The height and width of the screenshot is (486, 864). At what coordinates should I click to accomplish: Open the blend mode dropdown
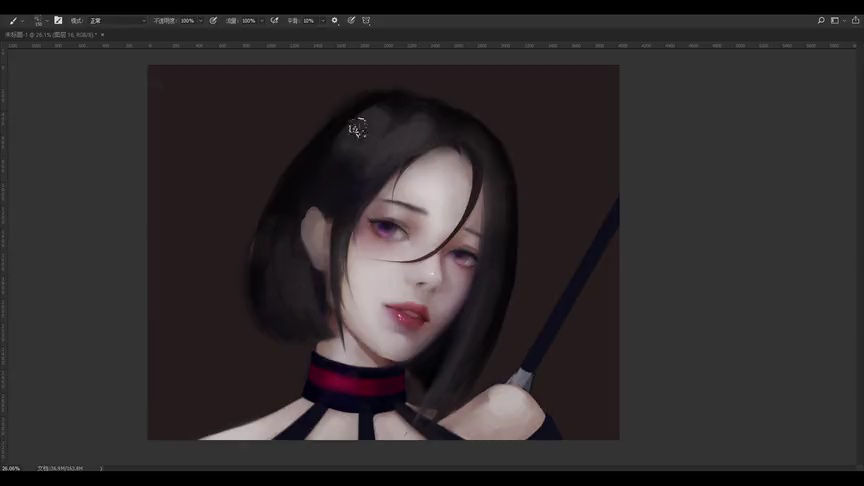[116, 20]
